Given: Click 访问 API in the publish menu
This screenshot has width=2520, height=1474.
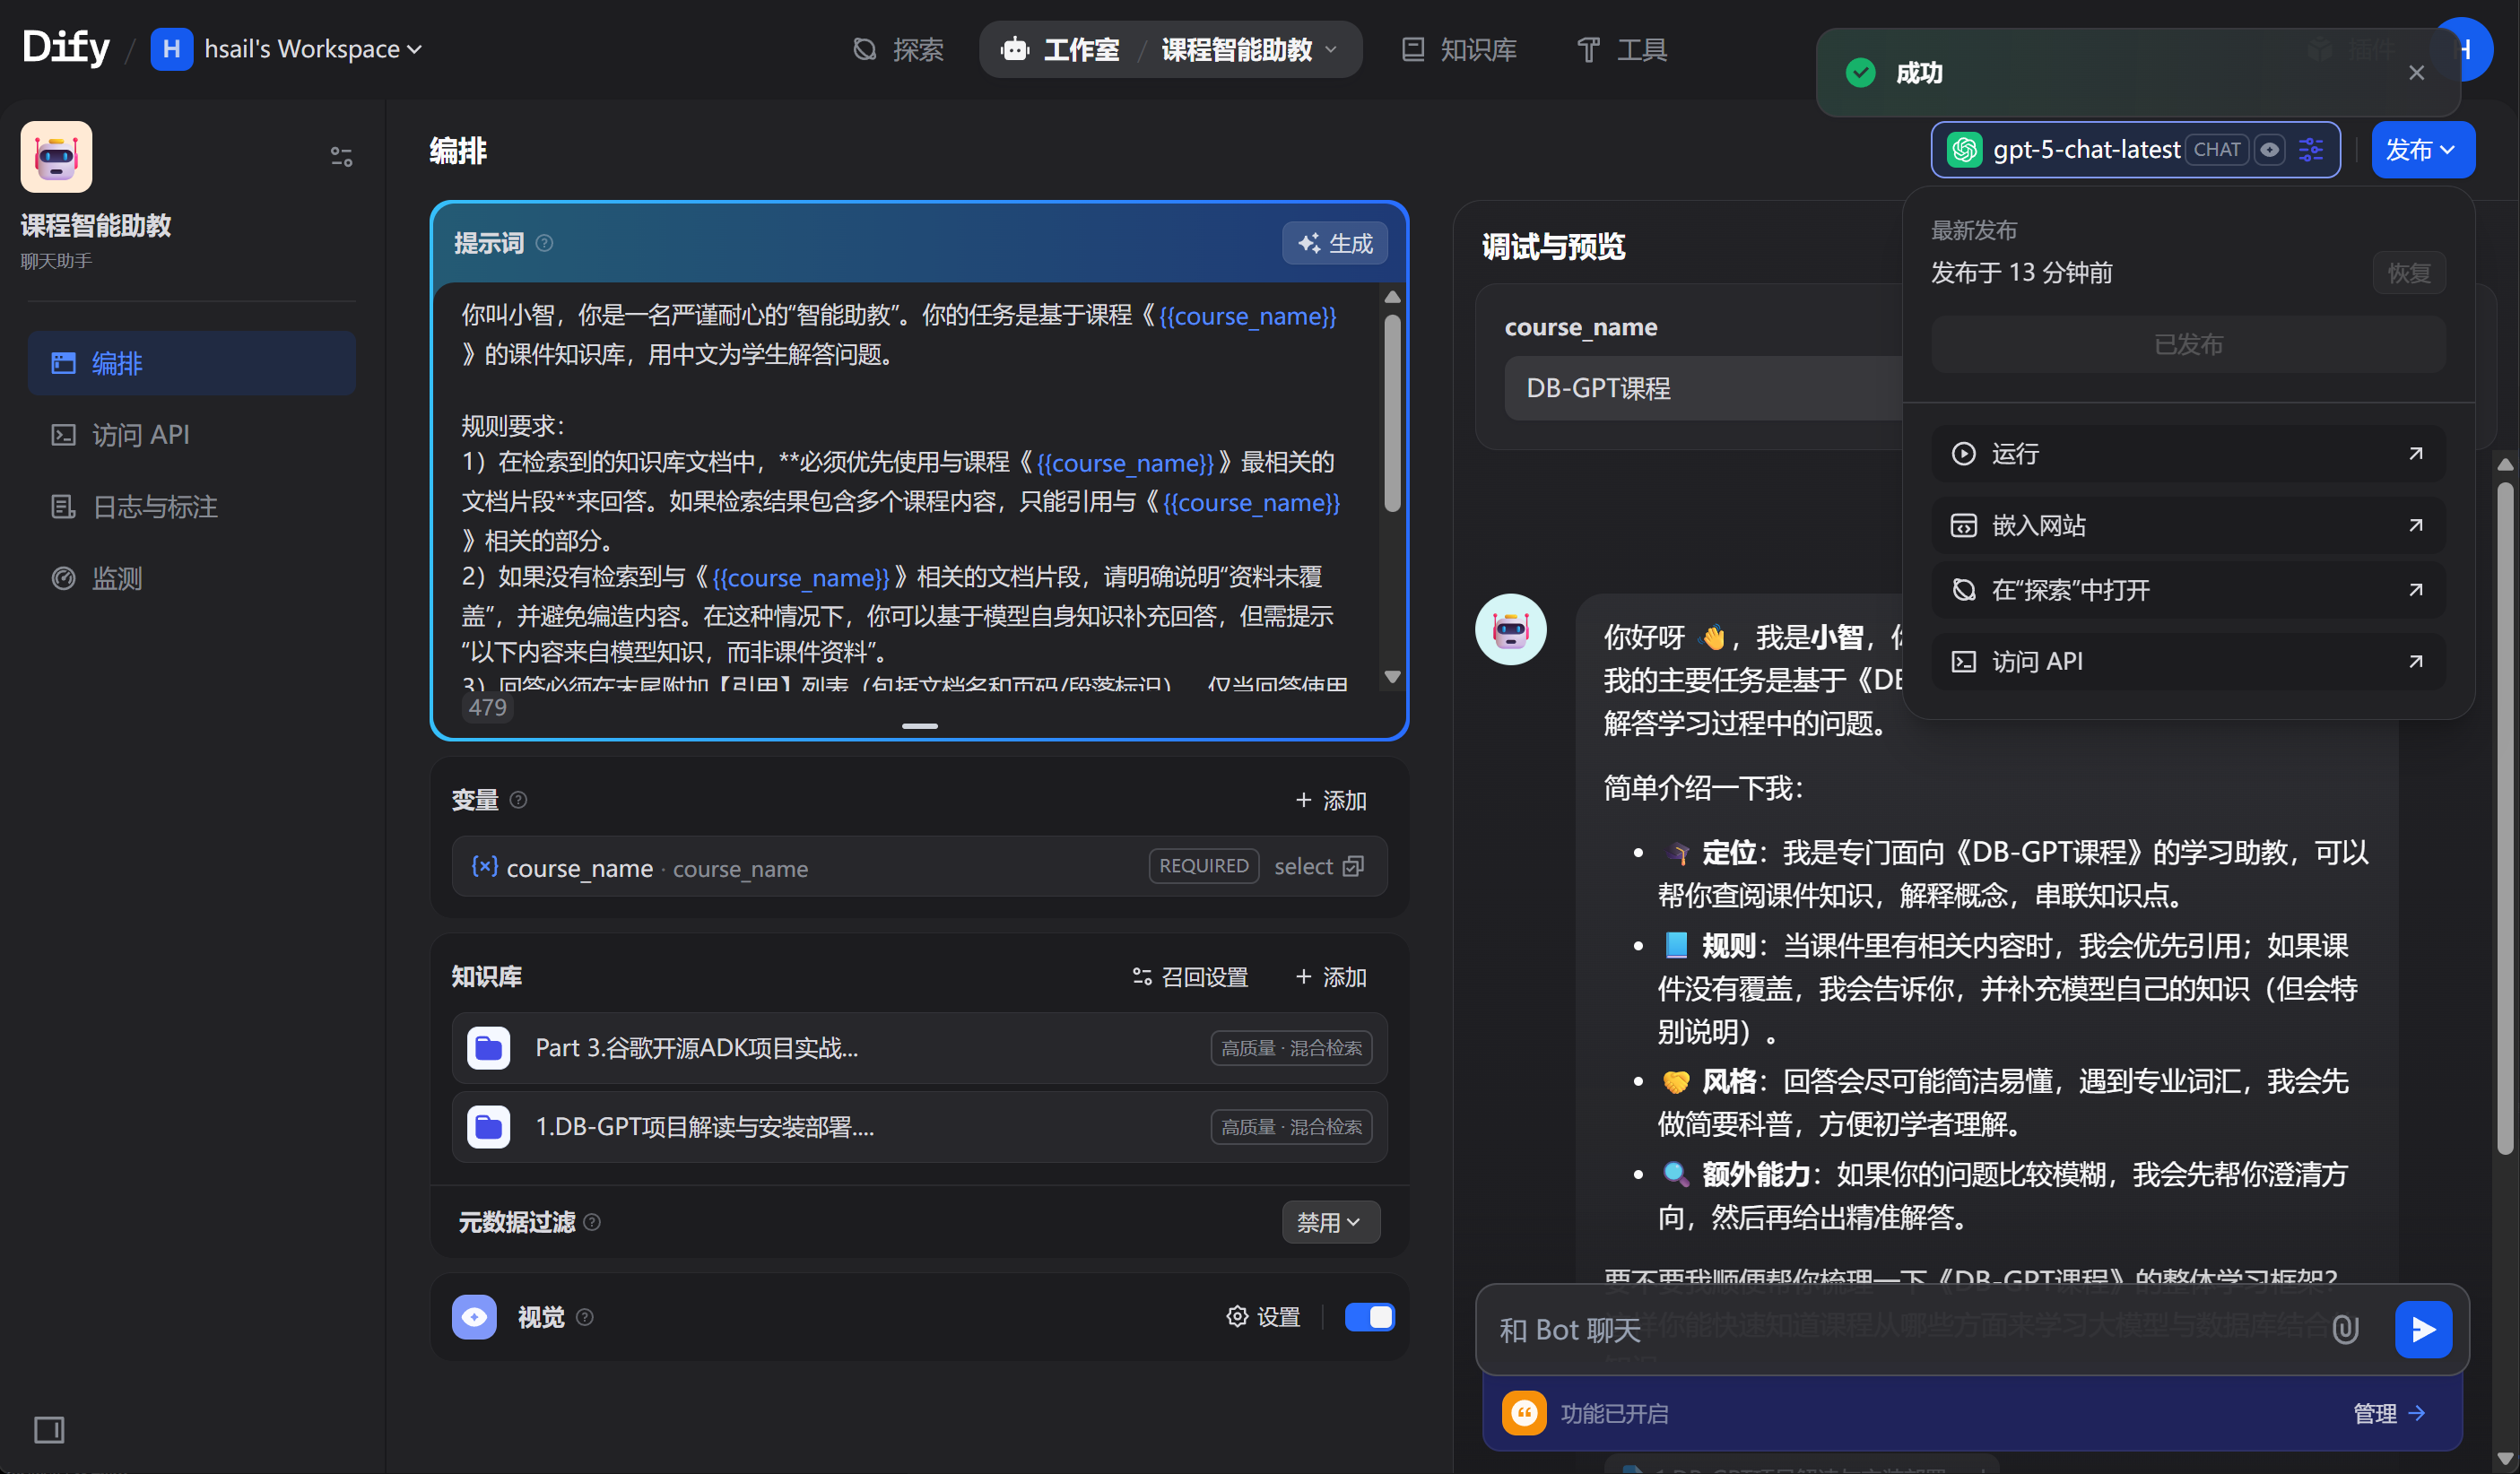Looking at the screenshot, I should coord(2188,661).
